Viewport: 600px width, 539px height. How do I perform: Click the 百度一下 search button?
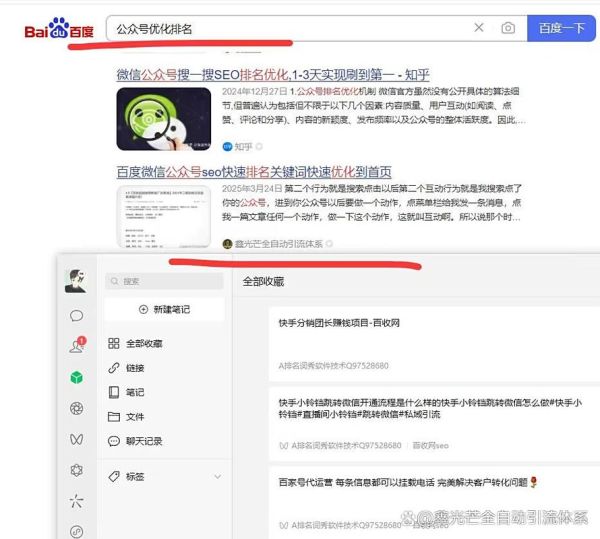coord(561,28)
